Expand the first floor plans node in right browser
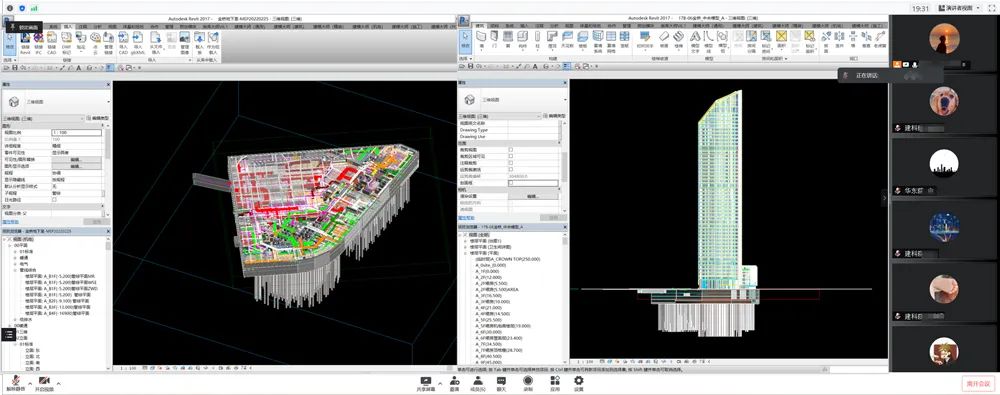Viewport: 1000px width, 395px height. 466,241
